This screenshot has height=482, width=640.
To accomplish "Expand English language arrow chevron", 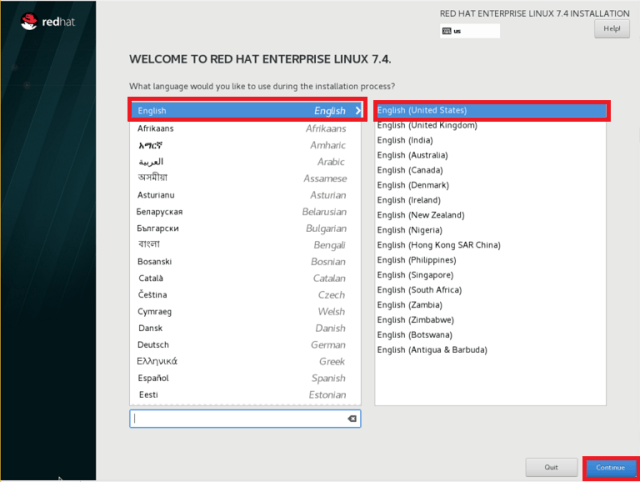I will click(x=358, y=110).
